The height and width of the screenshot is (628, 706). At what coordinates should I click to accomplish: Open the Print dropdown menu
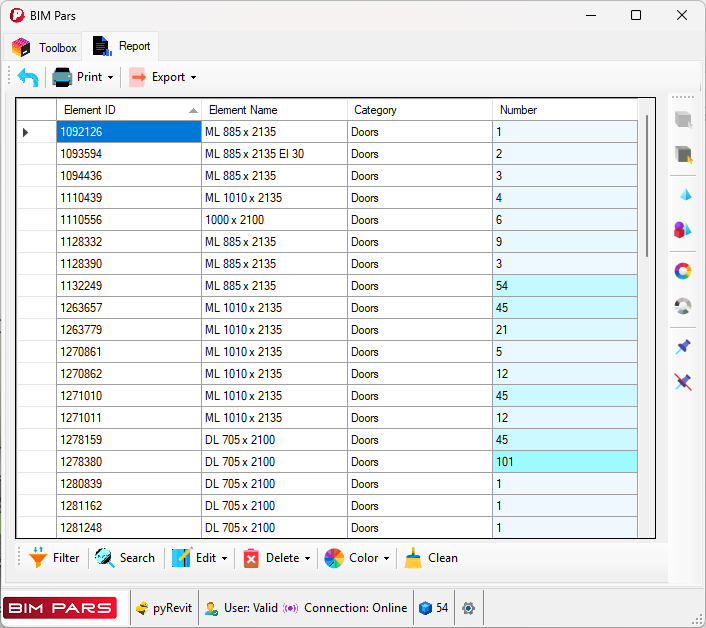83,77
